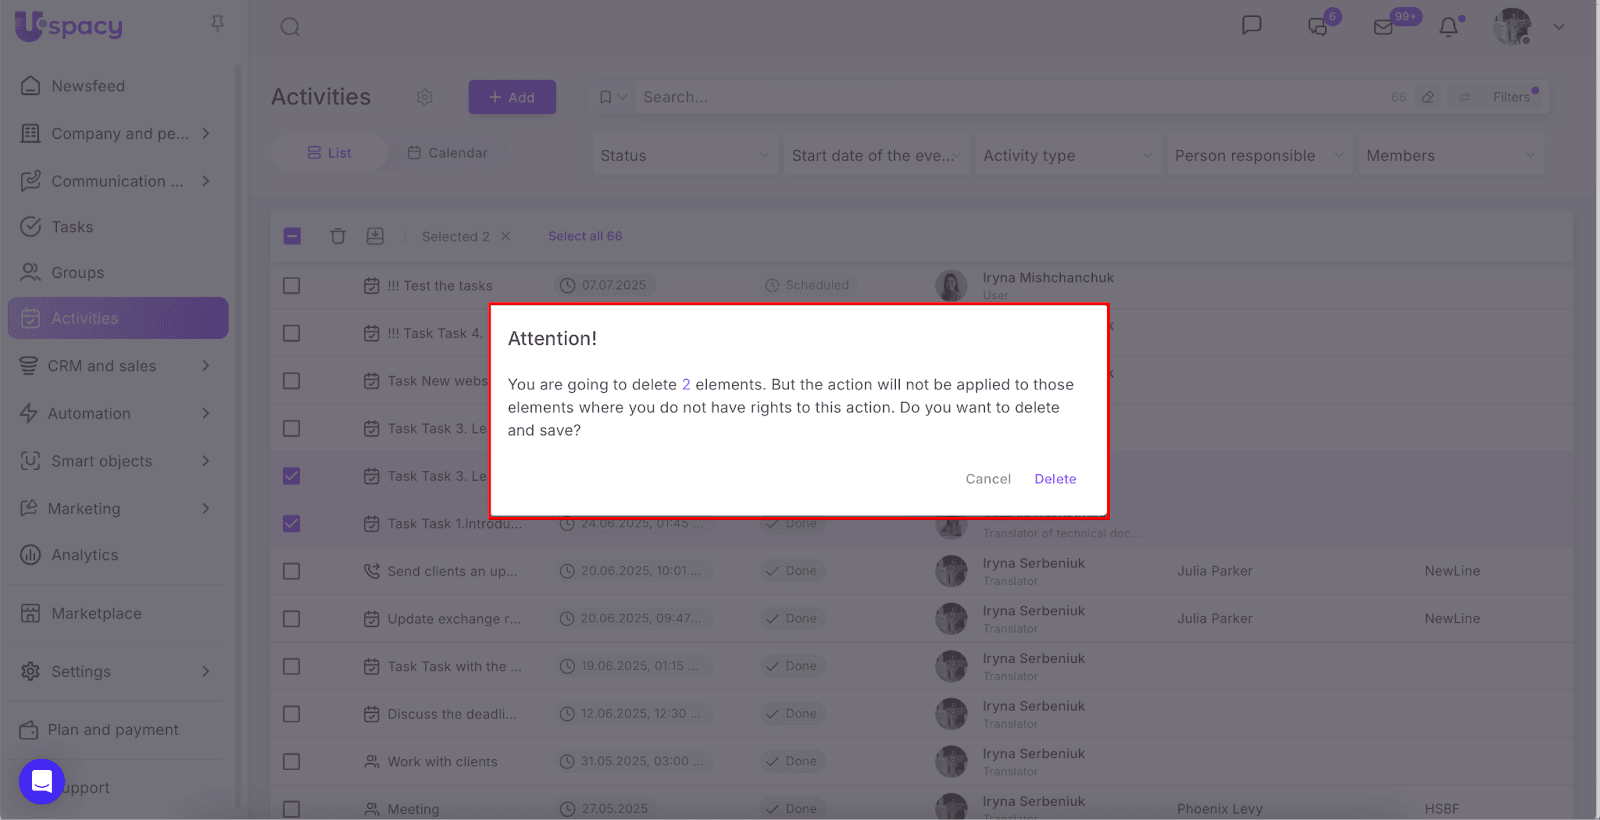The width and height of the screenshot is (1600, 820).
Task: Click the pin sidebar icon
Action: (217, 23)
